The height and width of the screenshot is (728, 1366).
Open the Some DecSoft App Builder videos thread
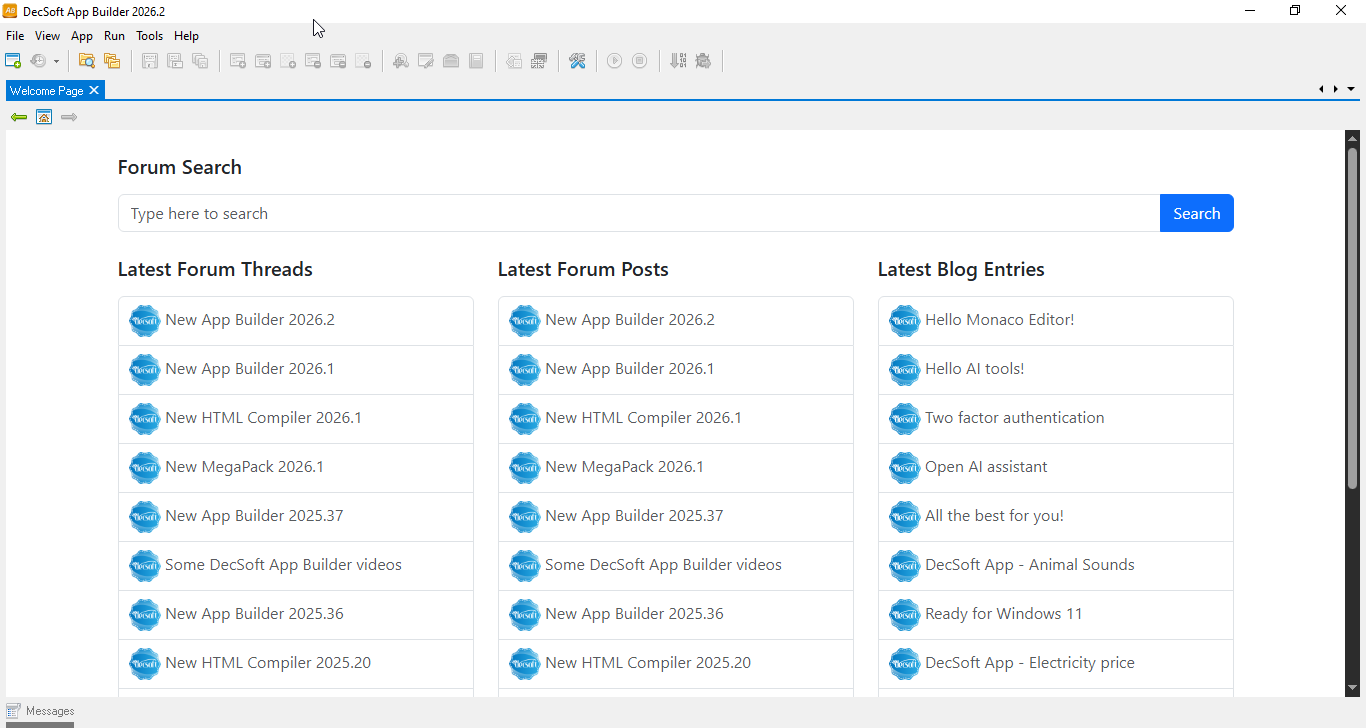(283, 565)
